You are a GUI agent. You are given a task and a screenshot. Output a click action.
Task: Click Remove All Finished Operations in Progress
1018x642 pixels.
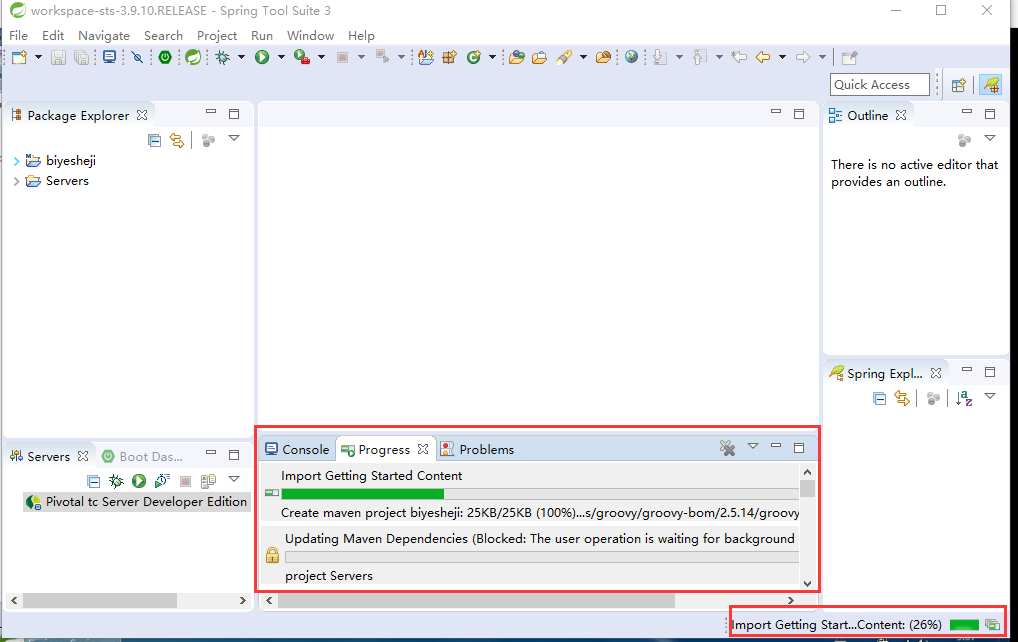tap(727, 448)
